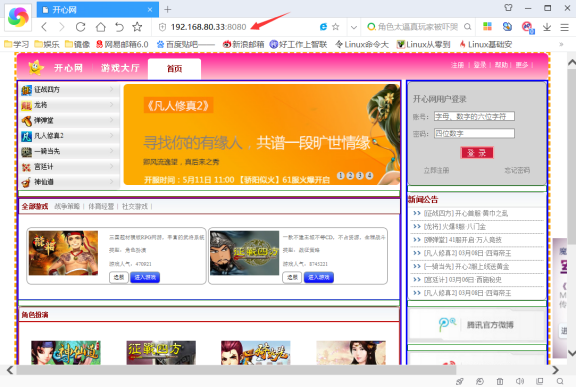Open the browser downloads icon
The image size is (576, 387).
pos(547,27)
